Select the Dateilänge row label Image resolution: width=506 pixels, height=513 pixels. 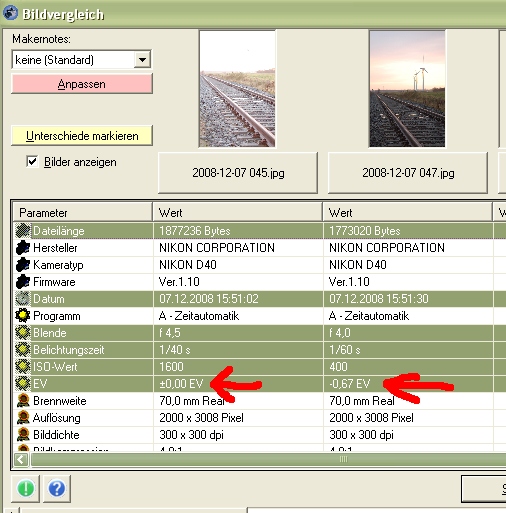click(59, 231)
